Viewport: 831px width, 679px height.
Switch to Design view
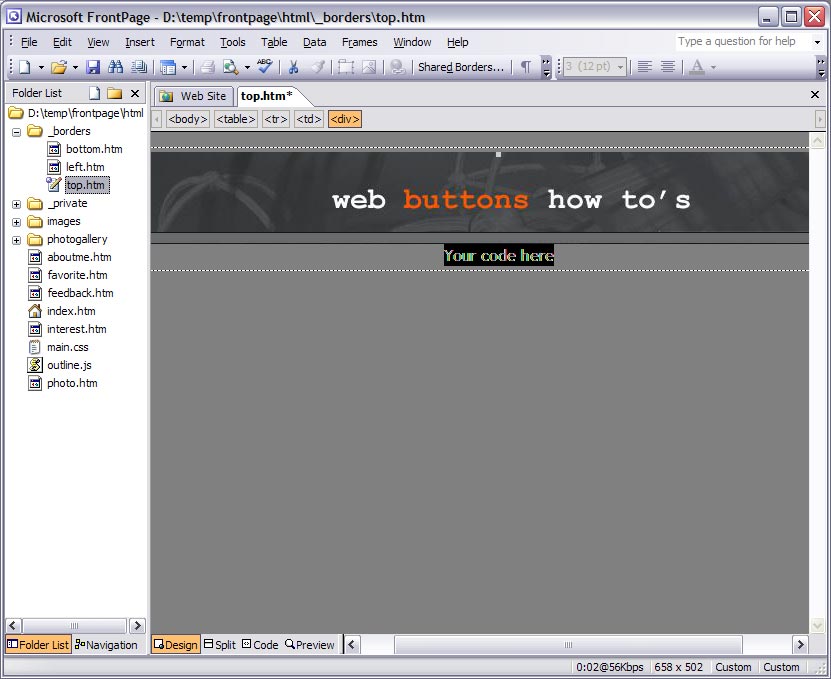coord(176,645)
